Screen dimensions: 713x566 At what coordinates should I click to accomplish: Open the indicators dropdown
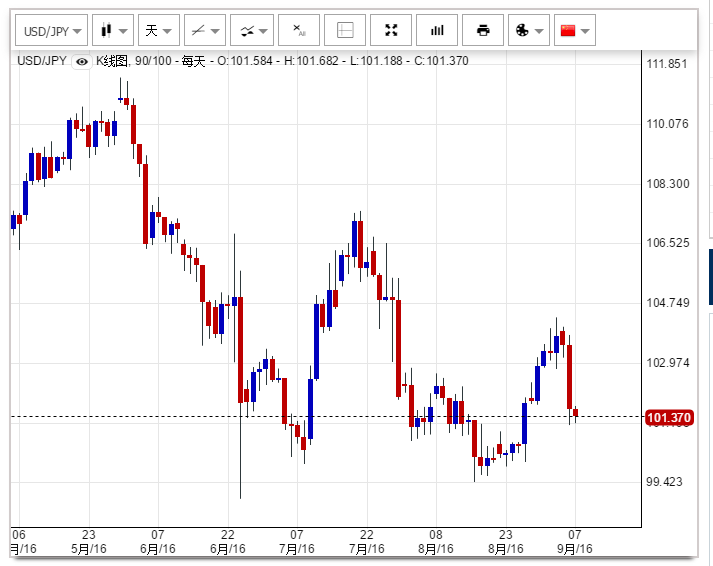pos(252,30)
